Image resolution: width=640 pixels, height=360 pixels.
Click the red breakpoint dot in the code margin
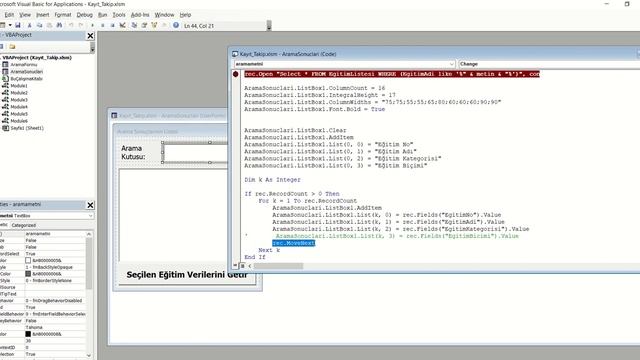click(x=236, y=74)
